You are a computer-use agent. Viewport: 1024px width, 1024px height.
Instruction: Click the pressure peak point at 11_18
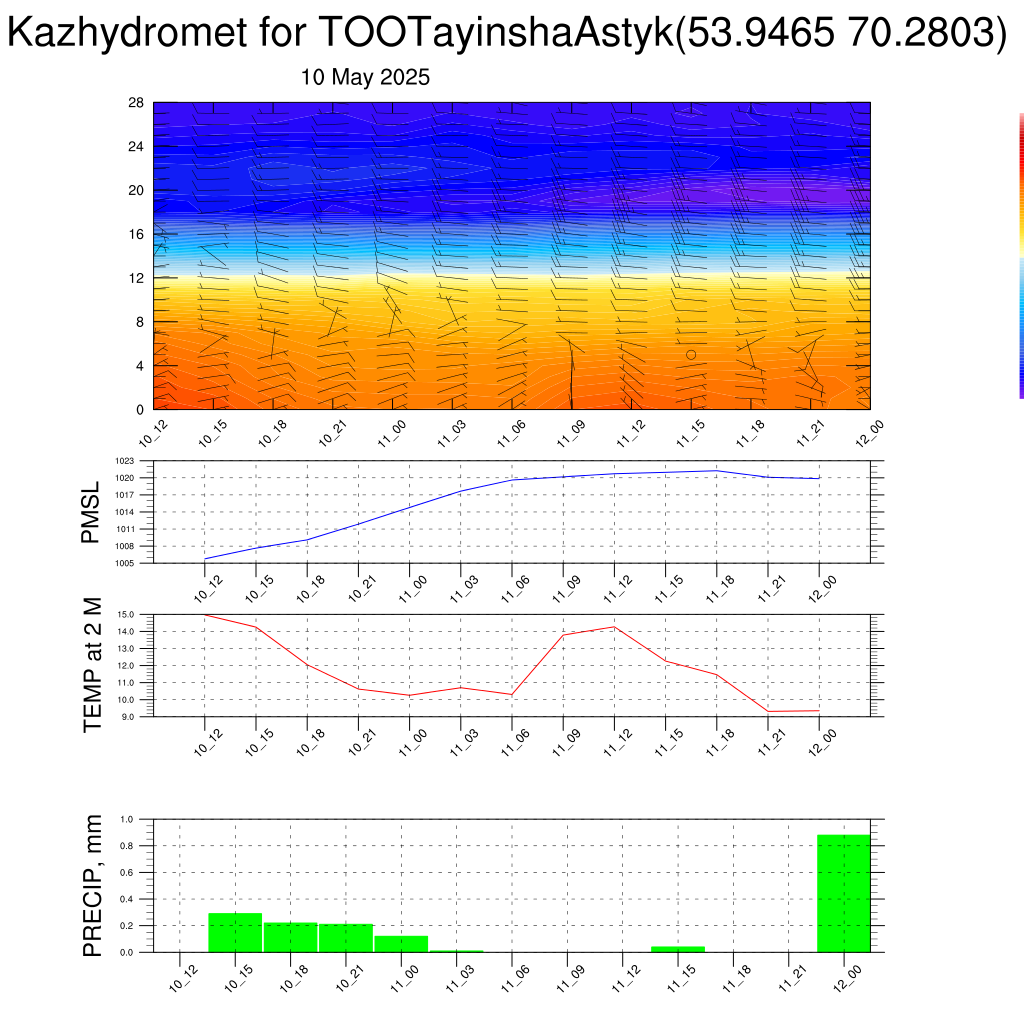pyautogui.click(x=717, y=471)
